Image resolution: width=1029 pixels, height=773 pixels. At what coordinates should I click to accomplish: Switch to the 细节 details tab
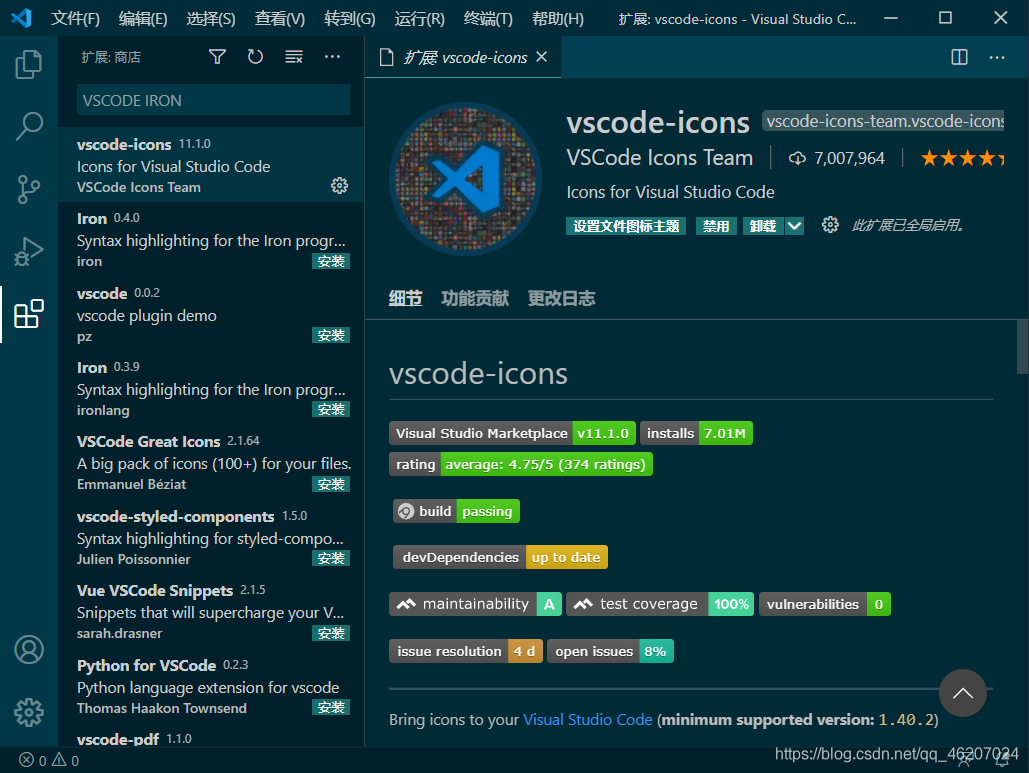(x=405, y=299)
